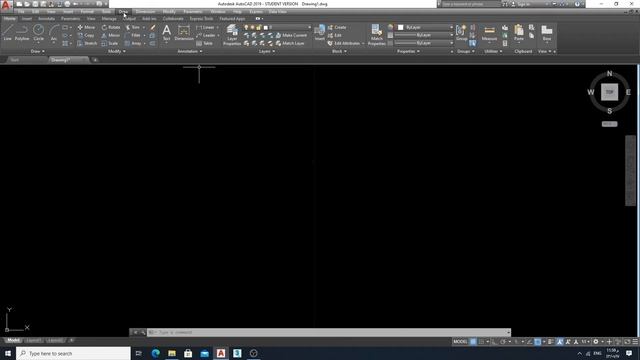
Task: Switch to the Start file tab
Action: (15, 60)
